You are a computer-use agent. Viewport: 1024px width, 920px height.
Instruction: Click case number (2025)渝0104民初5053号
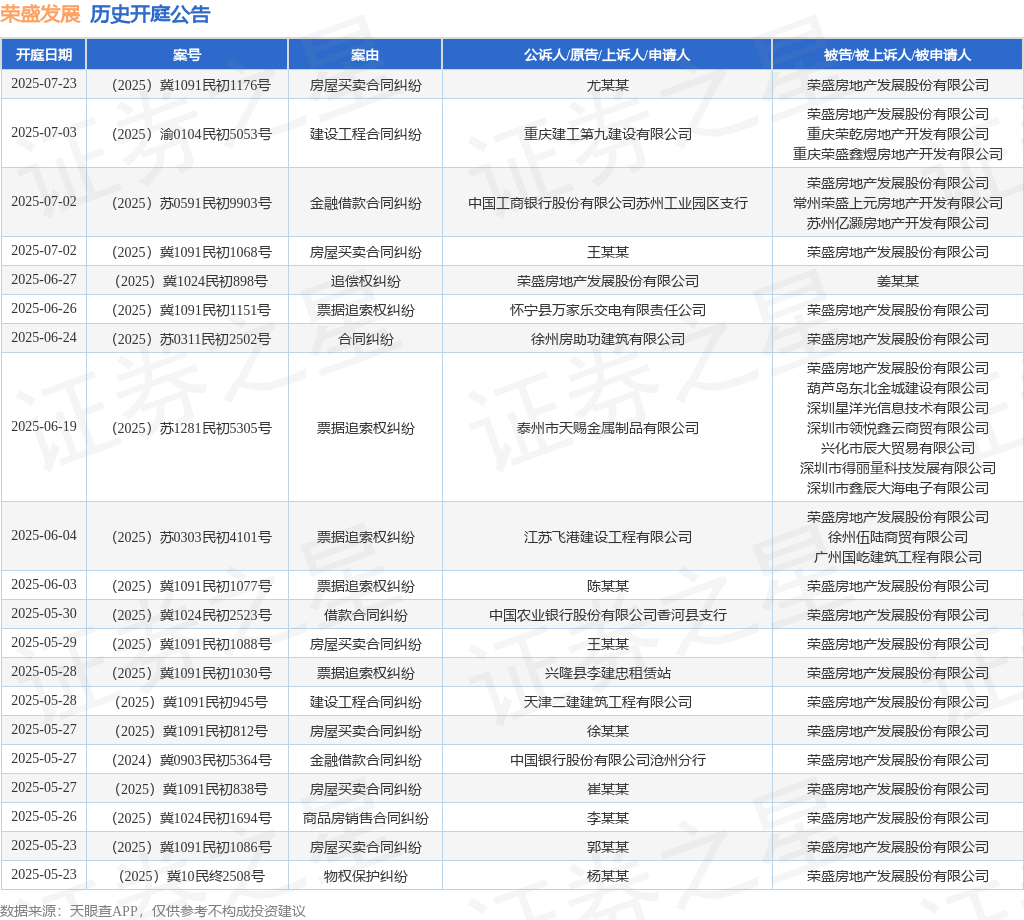click(191, 134)
